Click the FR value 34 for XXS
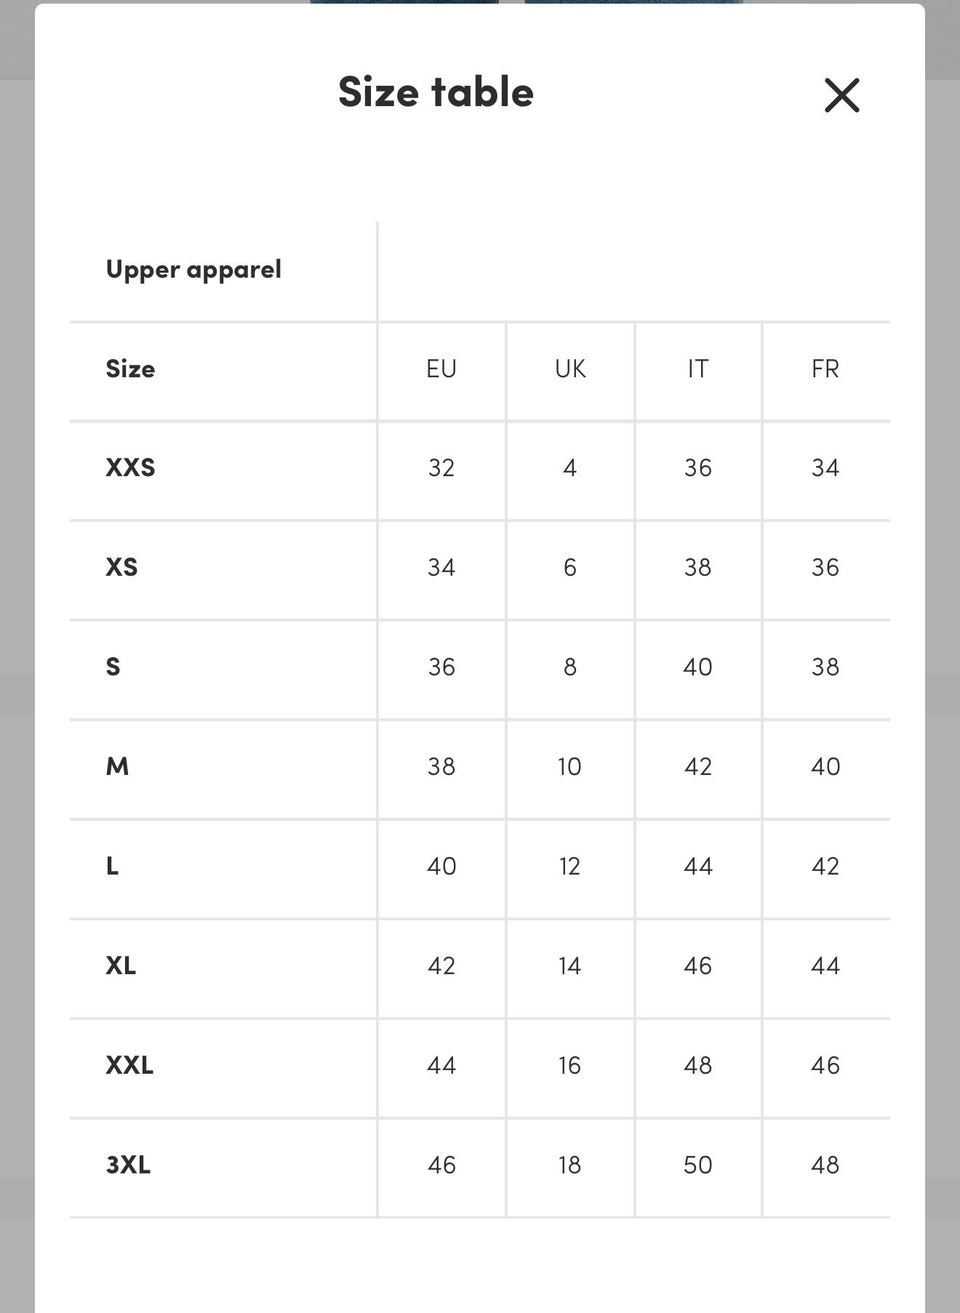 tap(825, 468)
